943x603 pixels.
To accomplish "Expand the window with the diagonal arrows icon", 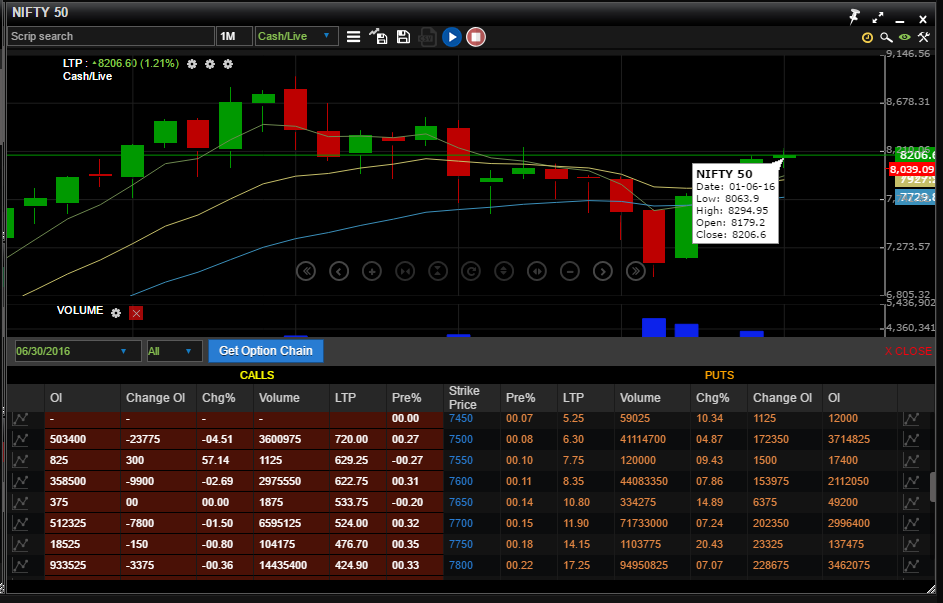I will point(877,18).
